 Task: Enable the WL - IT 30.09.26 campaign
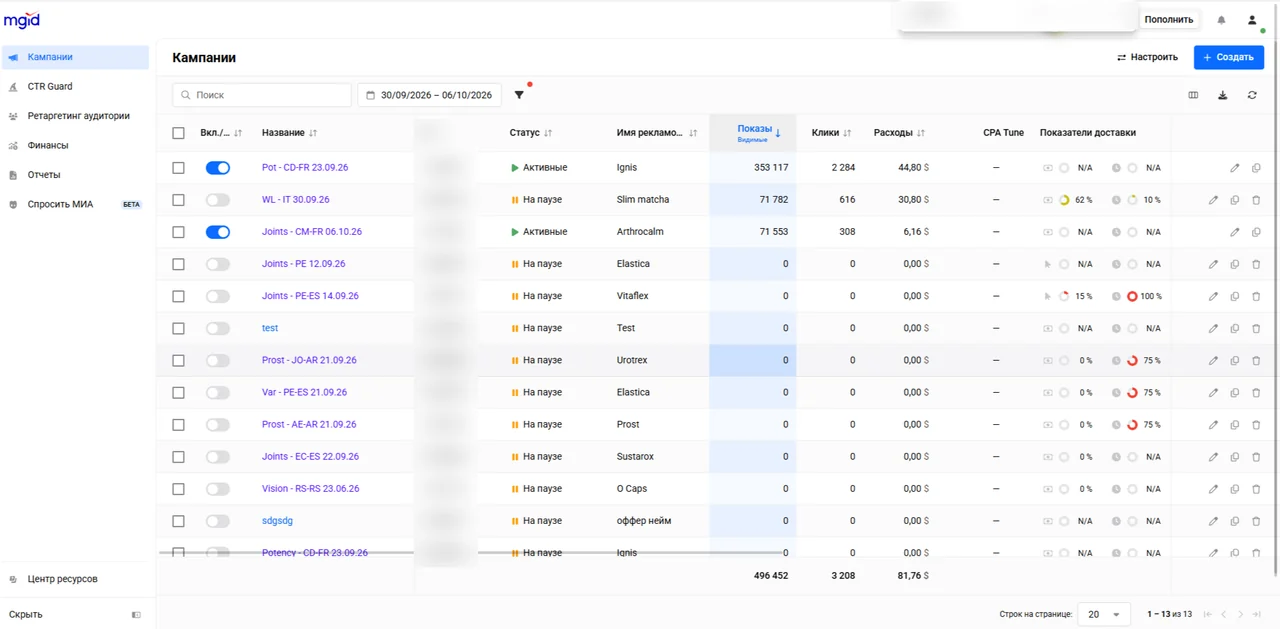[x=218, y=200]
